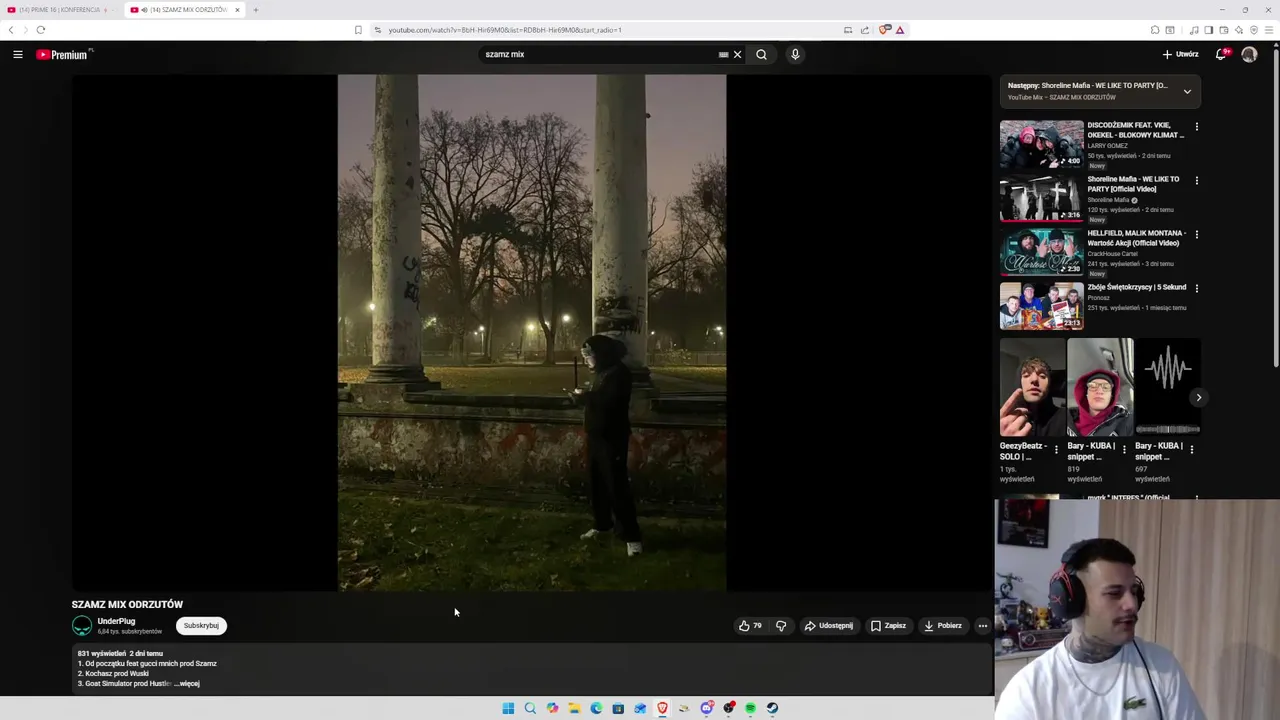
Task: Open GeezyBeatz SOLO short
Action: point(1032,387)
